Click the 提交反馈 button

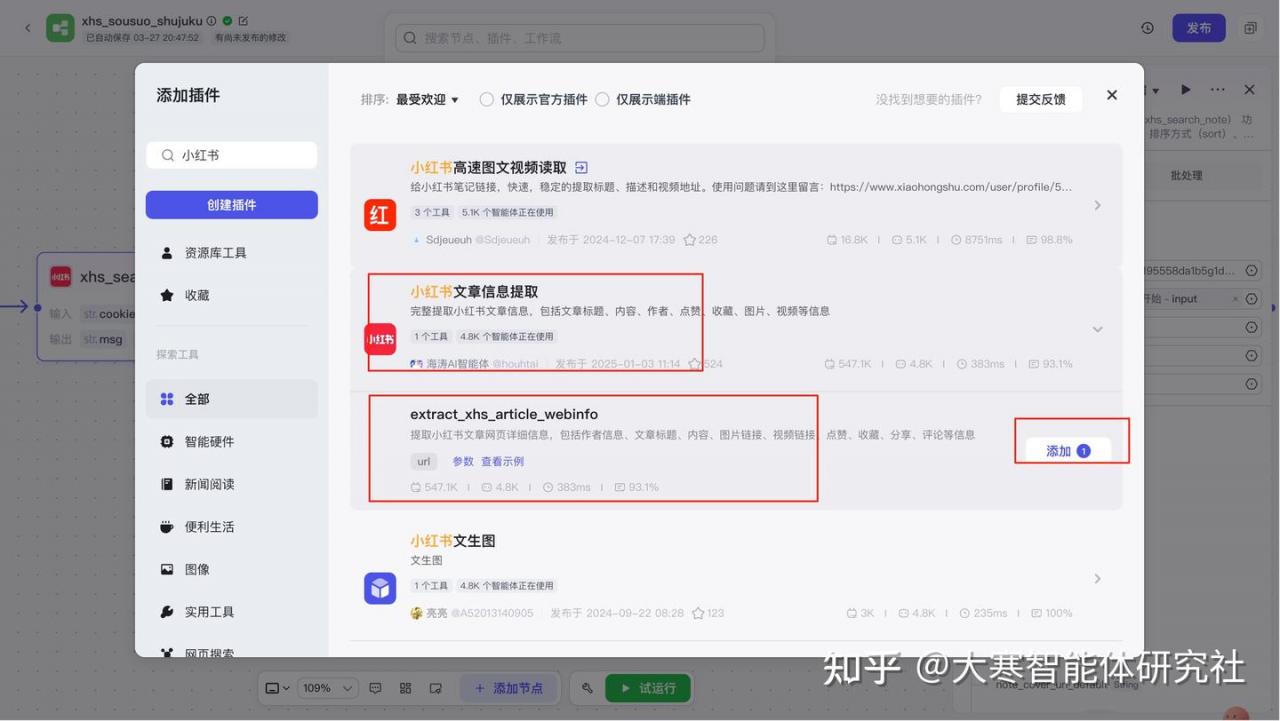[1041, 99]
